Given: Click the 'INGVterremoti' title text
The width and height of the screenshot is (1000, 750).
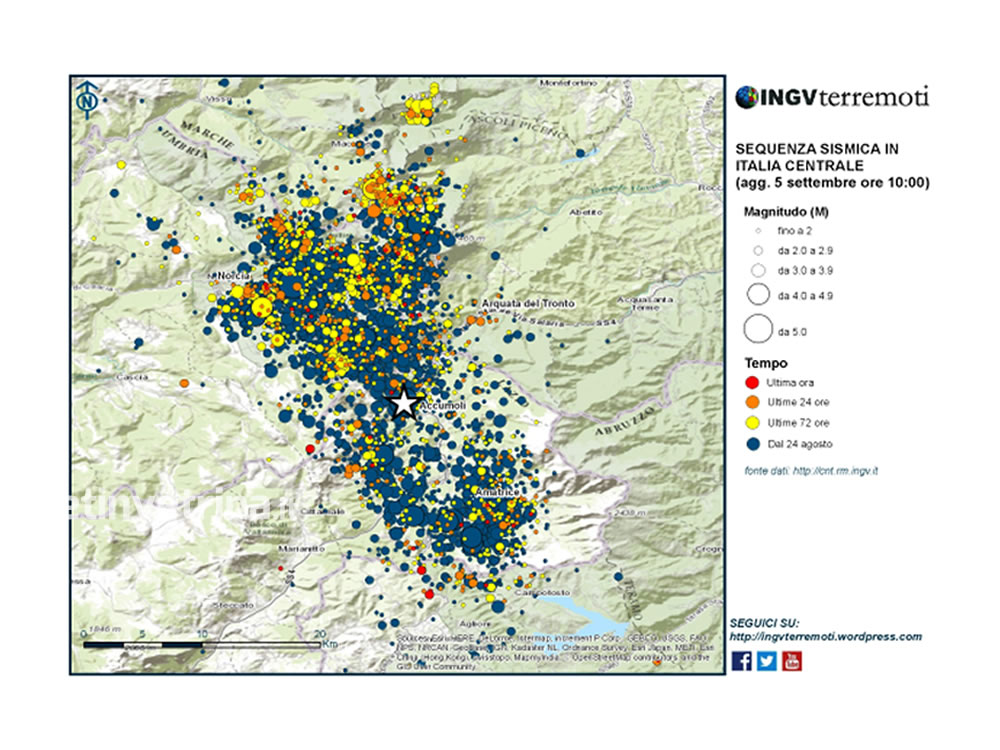Looking at the screenshot, I should (844, 98).
